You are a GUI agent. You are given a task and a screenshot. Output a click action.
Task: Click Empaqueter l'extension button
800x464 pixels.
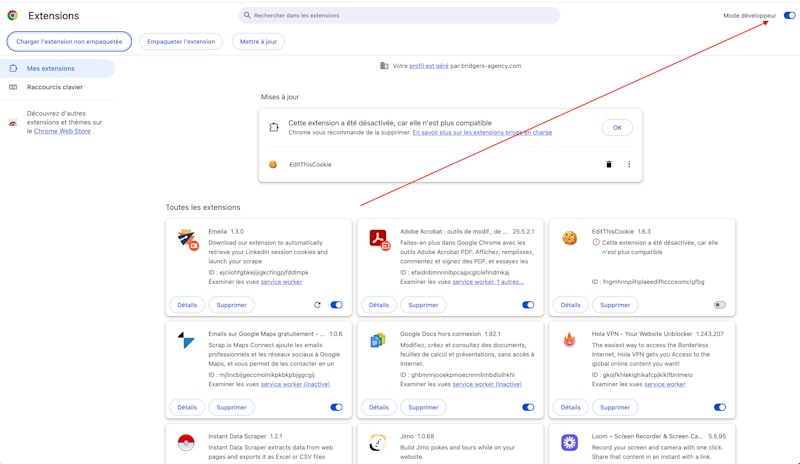coord(181,41)
